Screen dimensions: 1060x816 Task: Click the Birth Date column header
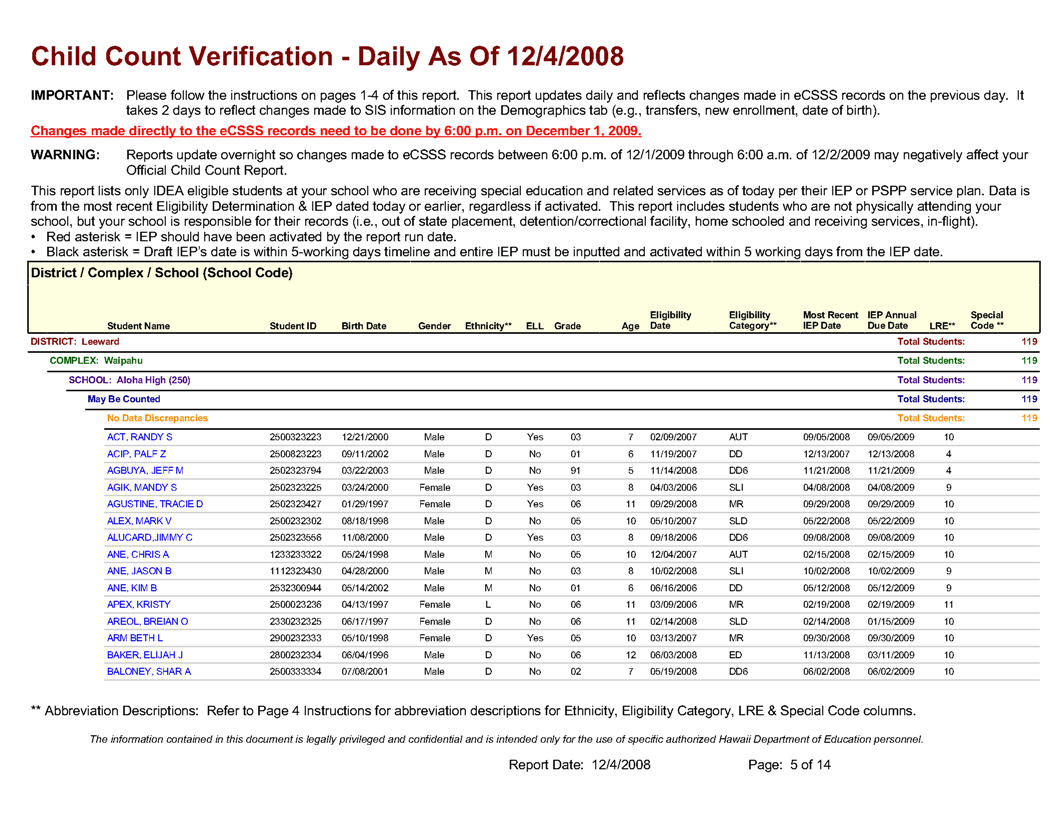pyautogui.click(x=364, y=326)
